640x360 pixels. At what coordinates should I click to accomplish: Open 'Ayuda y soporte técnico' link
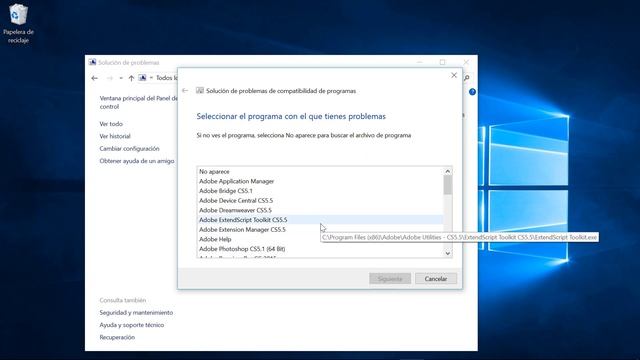pyautogui.click(x=131, y=325)
